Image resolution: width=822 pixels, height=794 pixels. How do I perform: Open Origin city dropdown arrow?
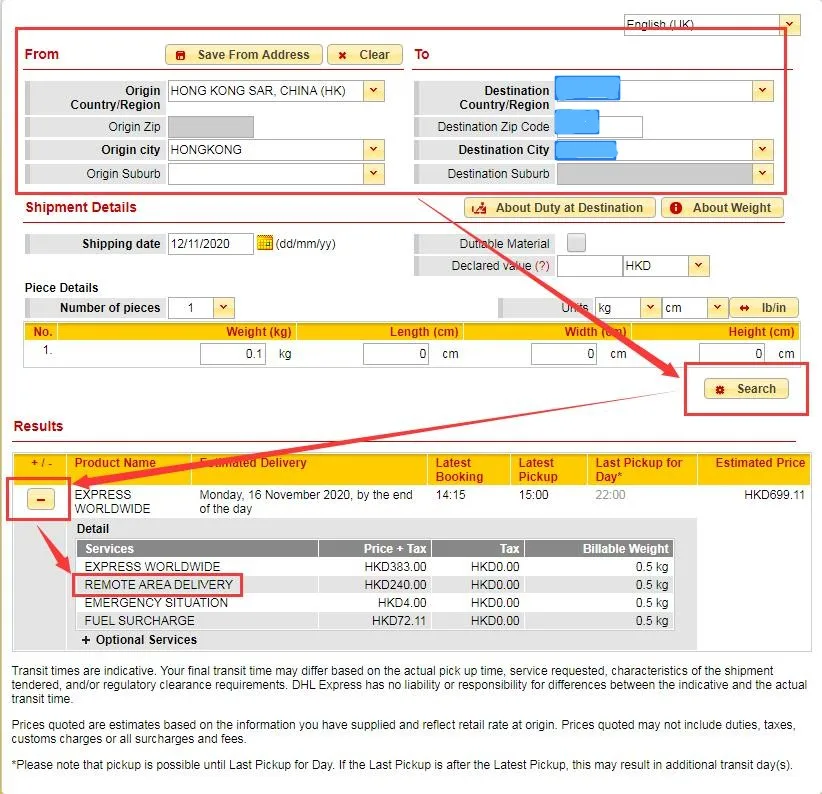pyautogui.click(x=373, y=150)
